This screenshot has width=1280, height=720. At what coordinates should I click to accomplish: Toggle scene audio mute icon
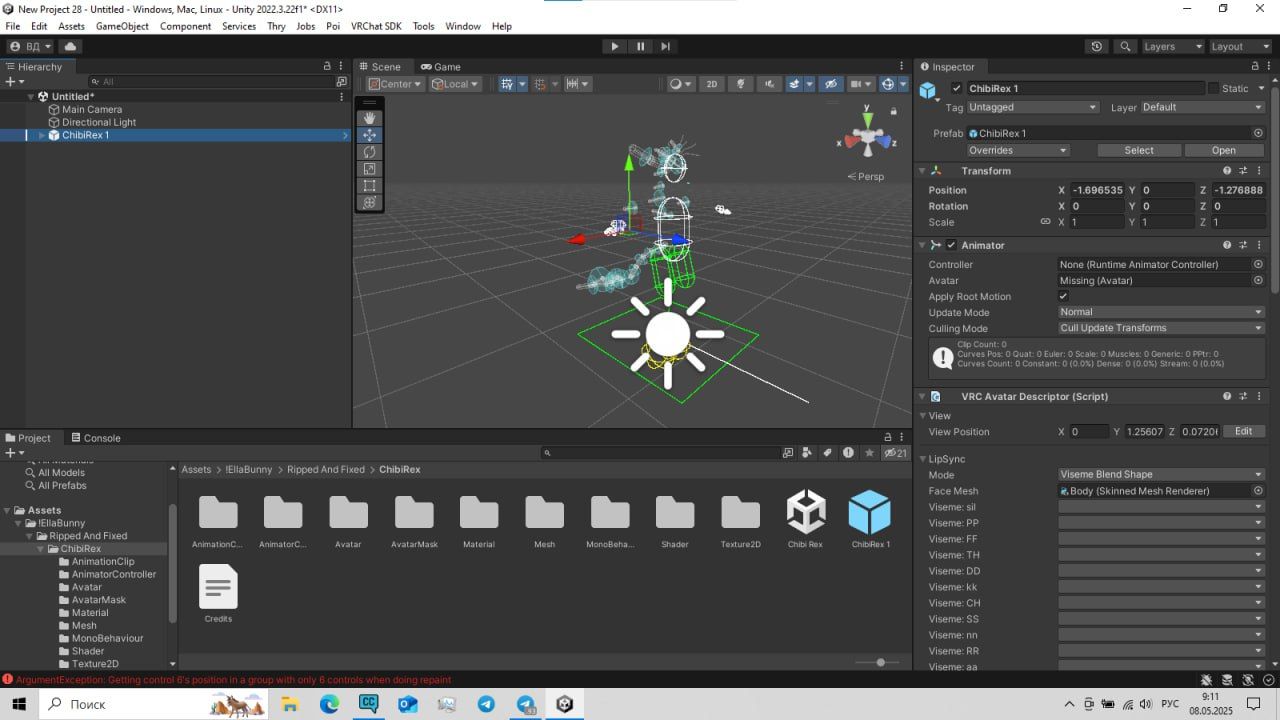[x=769, y=84]
